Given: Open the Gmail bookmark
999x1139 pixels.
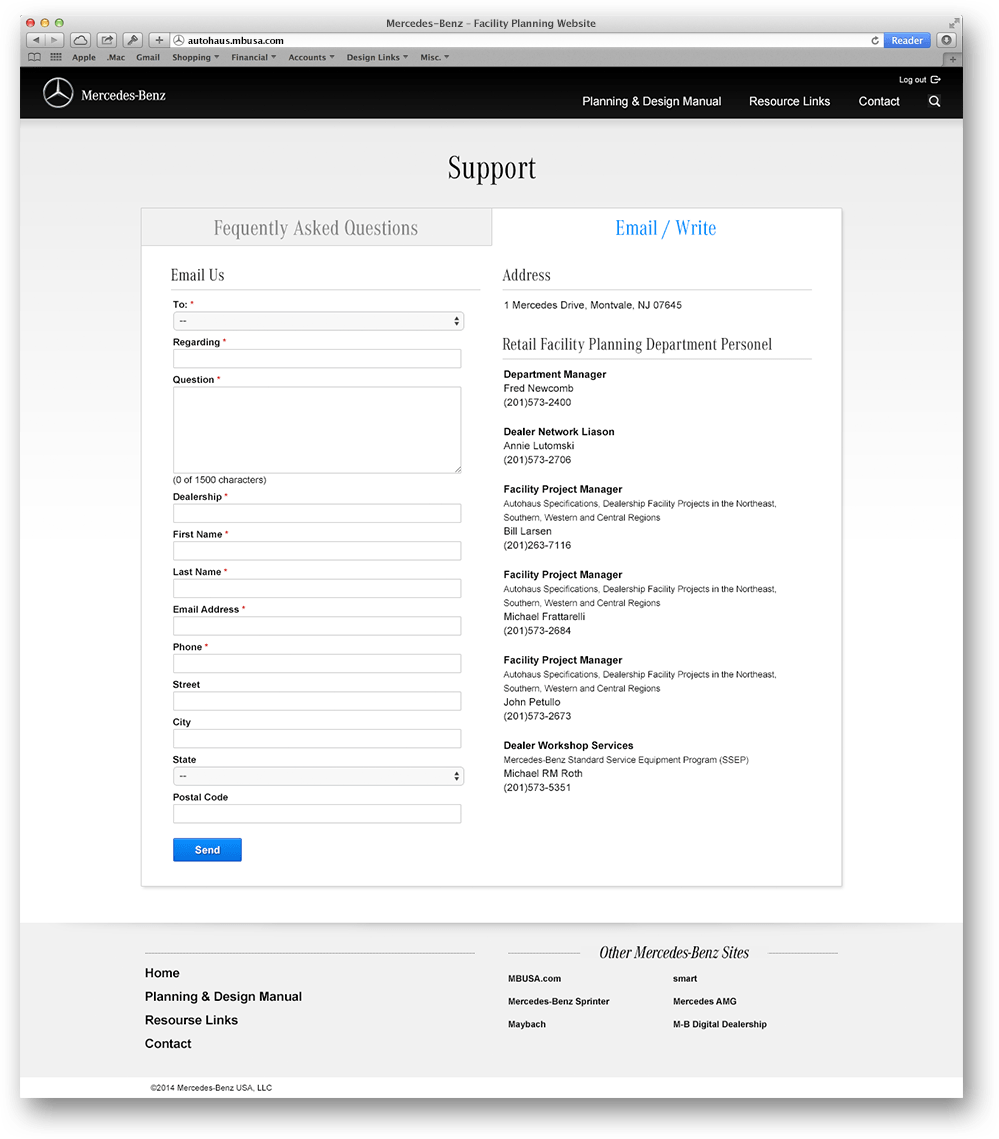Looking at the screenshot, I should click(147, 57).
